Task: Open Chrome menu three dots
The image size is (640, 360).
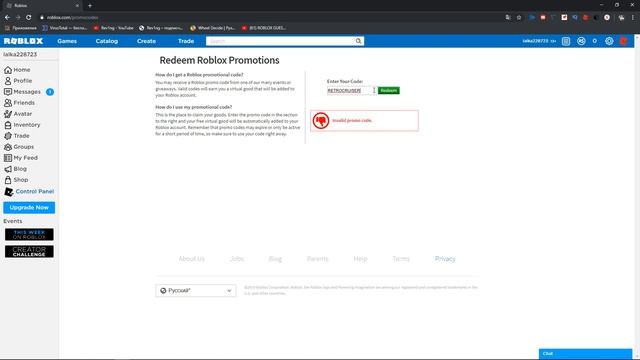Action: tap(633, 18)
